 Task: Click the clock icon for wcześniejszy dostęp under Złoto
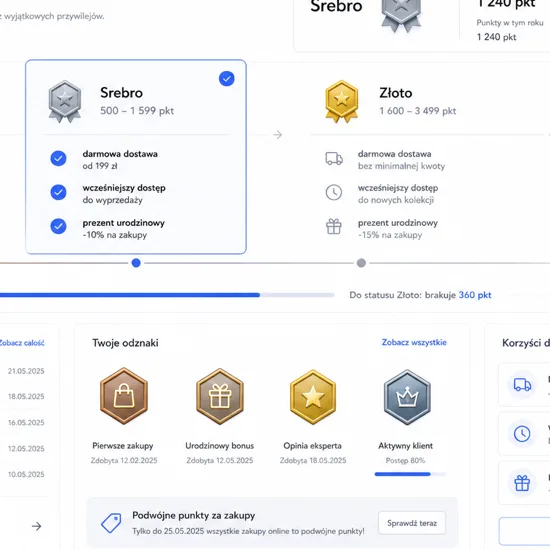point(334,193)
